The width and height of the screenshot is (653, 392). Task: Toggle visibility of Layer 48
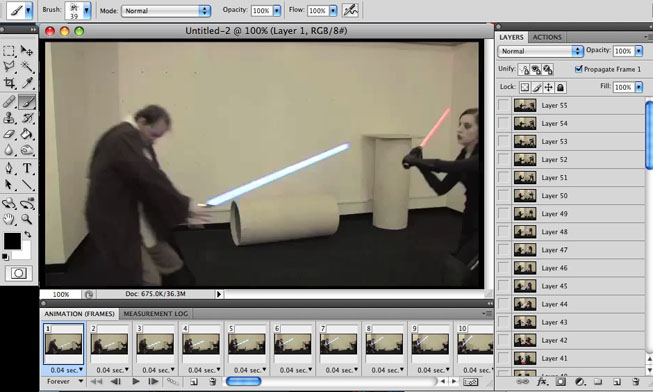click(503, 232)
